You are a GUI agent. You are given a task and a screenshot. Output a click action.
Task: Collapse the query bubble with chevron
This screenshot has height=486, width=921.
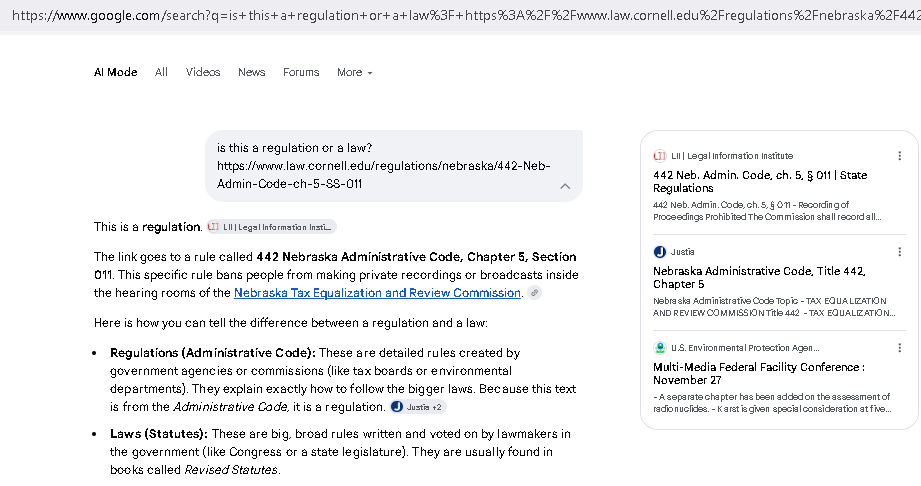coord(565,186)
